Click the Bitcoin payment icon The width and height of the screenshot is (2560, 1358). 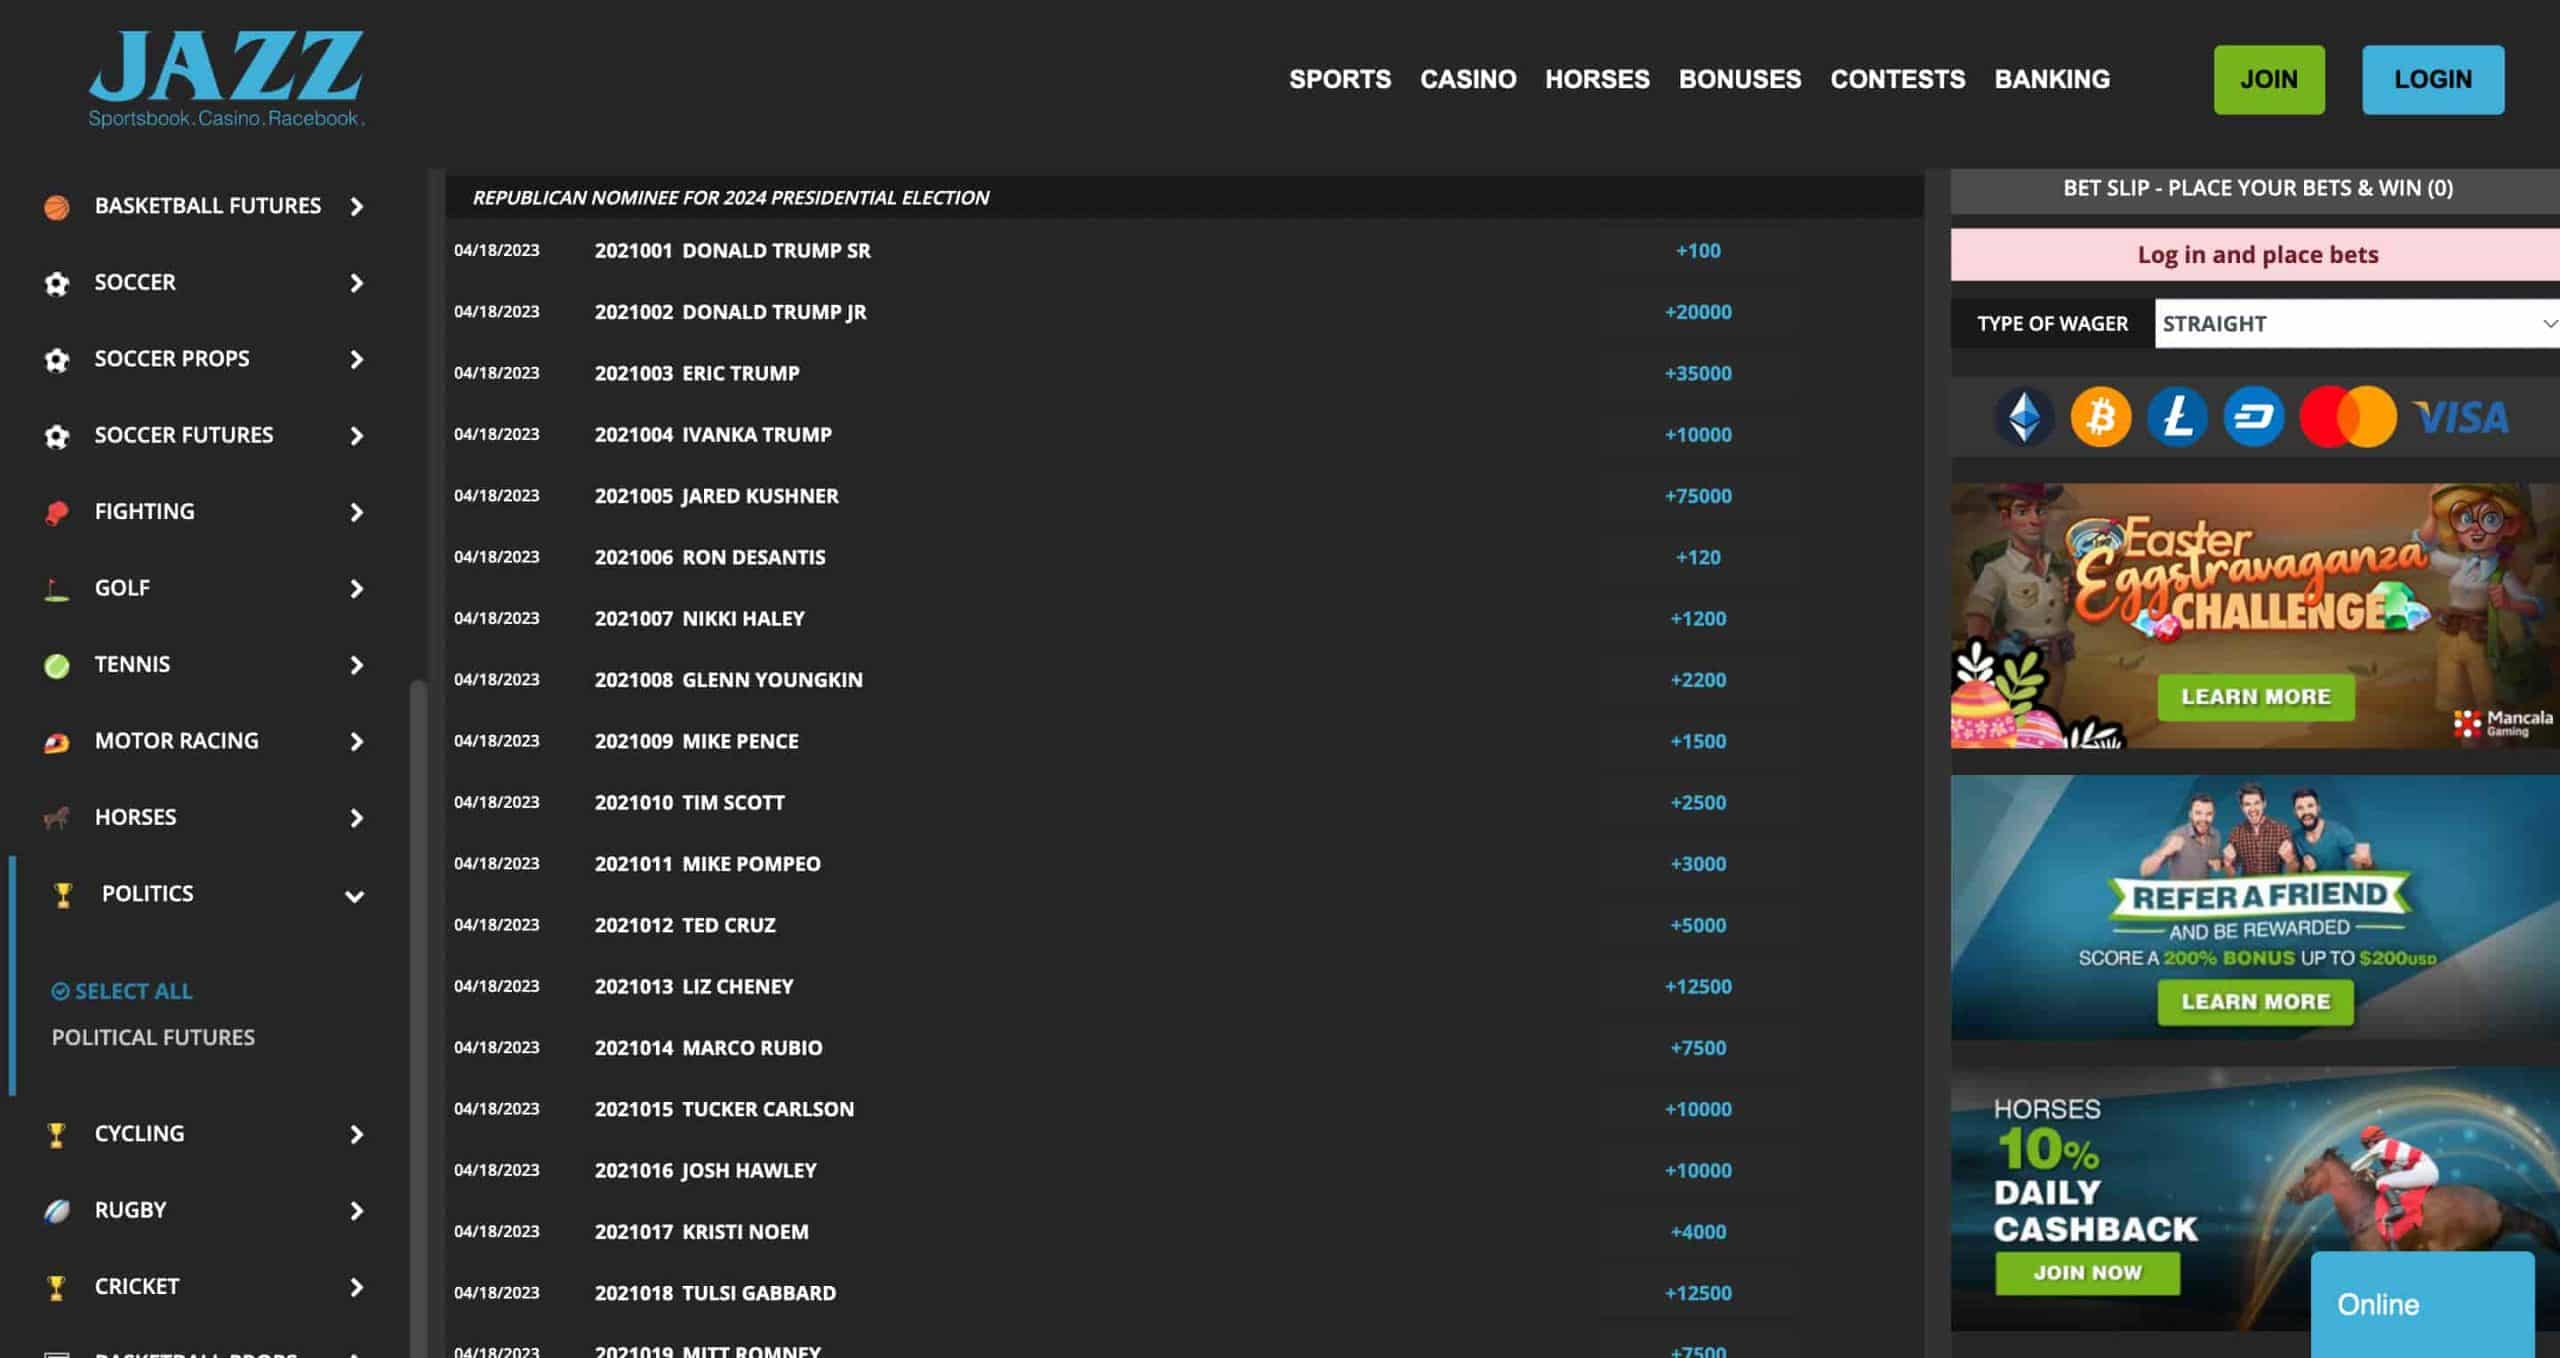click(2100, 417)
